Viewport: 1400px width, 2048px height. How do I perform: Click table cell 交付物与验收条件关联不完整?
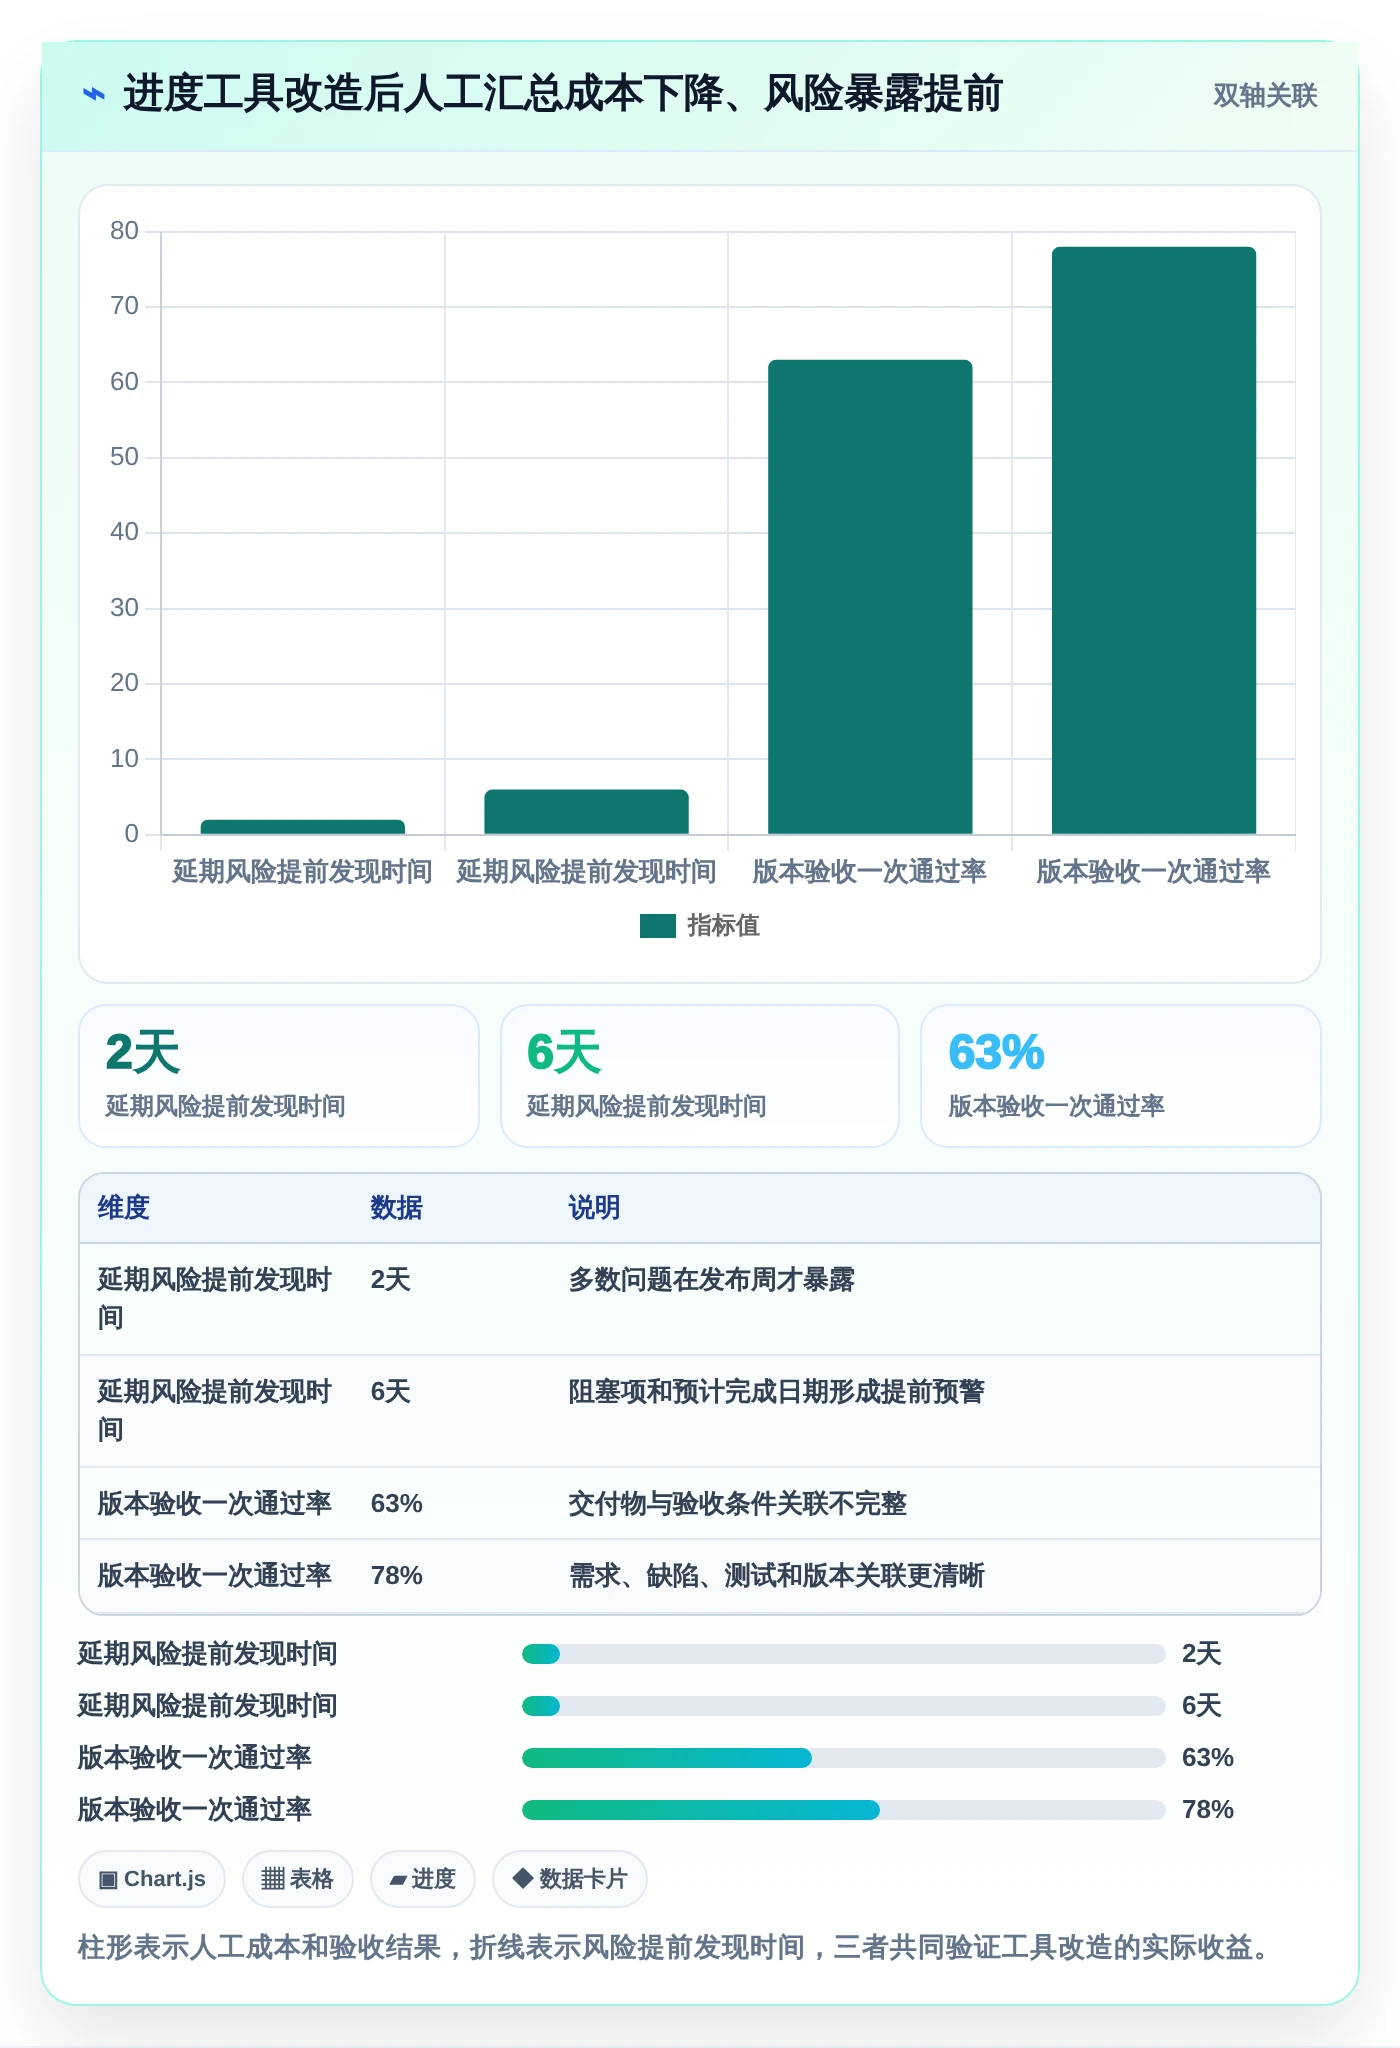coord(737,1504)
